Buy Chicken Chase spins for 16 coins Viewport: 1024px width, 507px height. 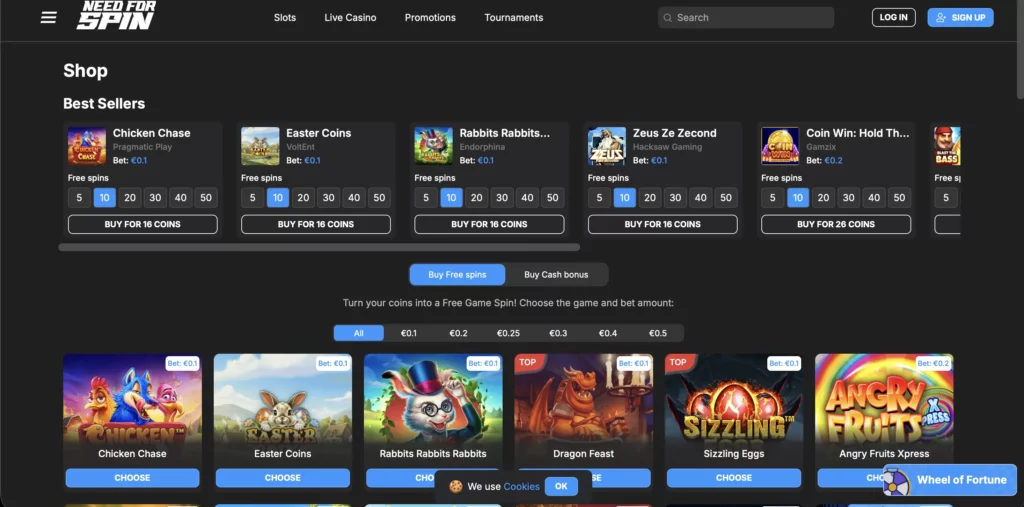[142, 224]
